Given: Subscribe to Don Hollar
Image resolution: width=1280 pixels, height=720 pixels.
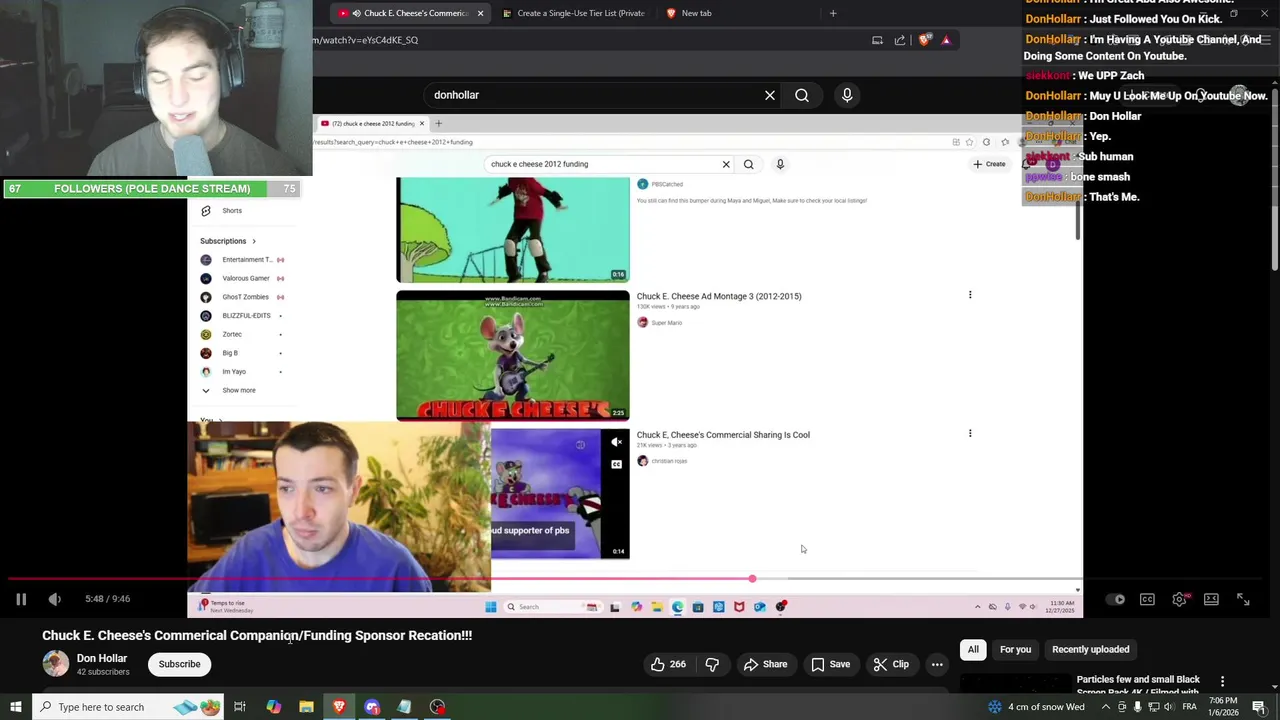Looking at the screenshot, I should click(x=179, y=664).
